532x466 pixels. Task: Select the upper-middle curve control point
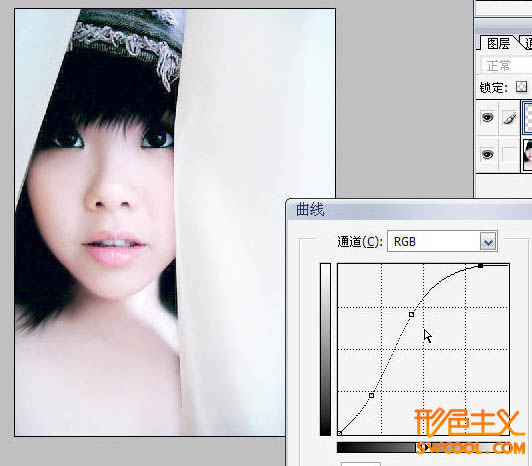pyautogui.click(x=412, y=315)
